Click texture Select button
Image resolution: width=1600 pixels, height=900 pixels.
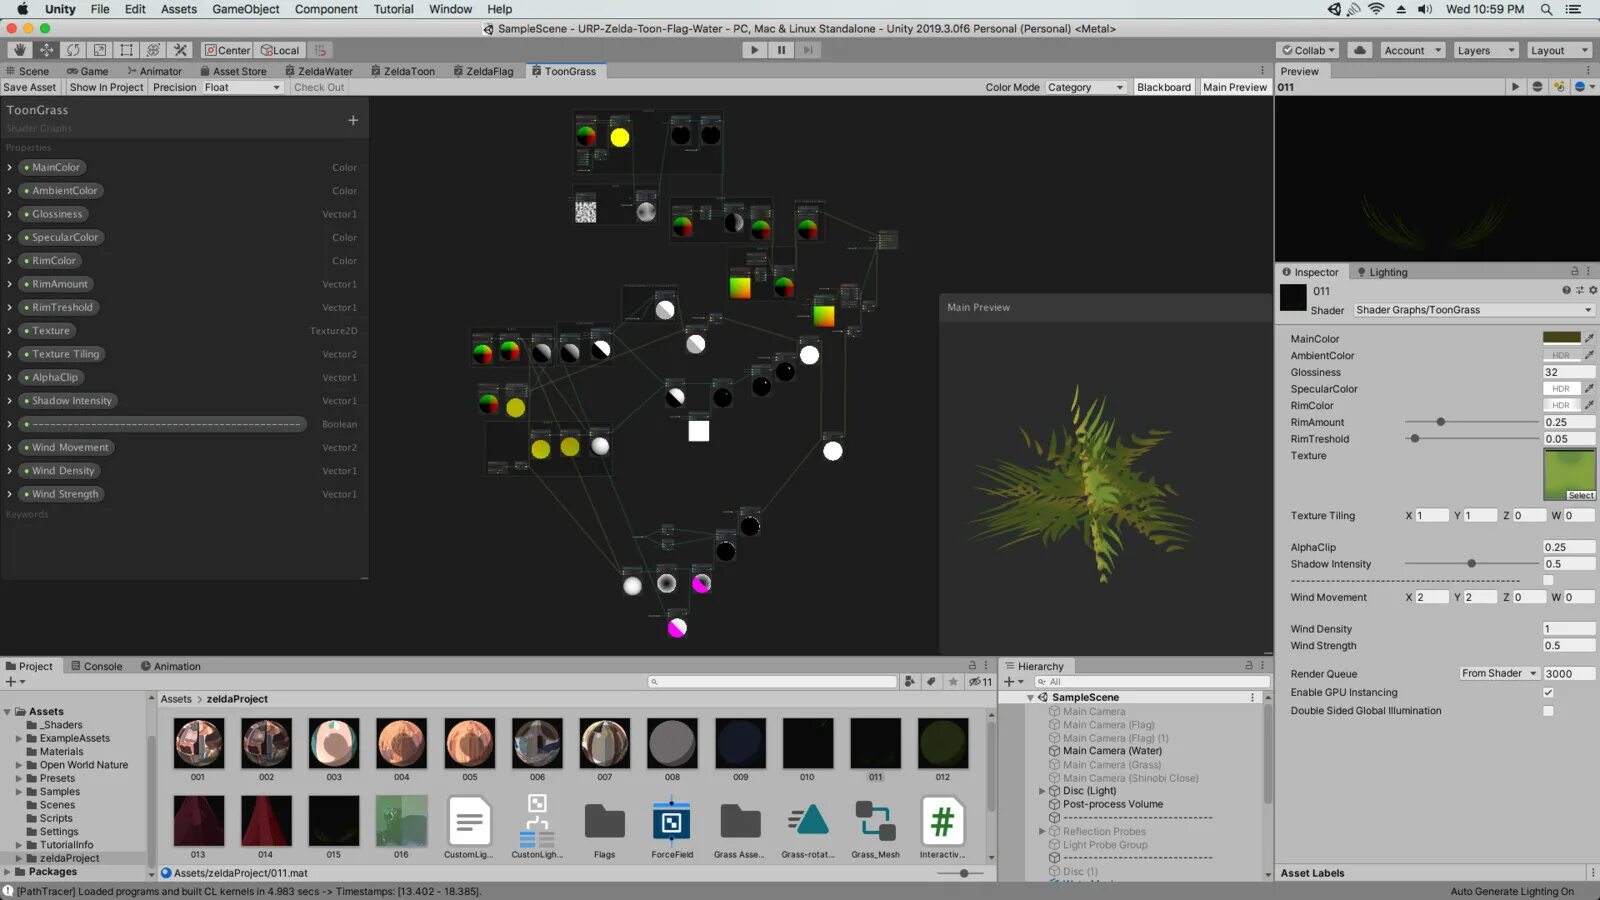pyautogui.click(x=1581, y=495)
